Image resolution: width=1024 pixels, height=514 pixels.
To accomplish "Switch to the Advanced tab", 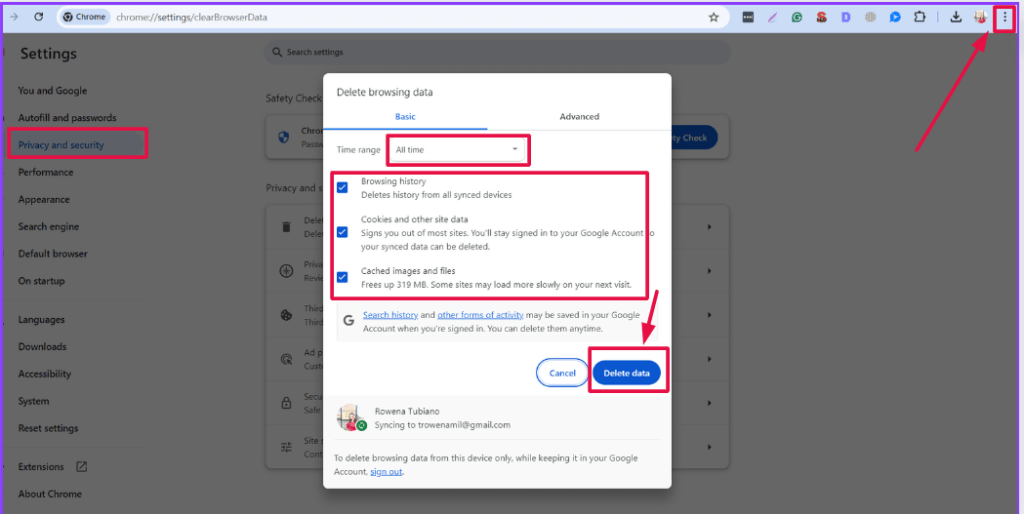I will click(579, 116).
